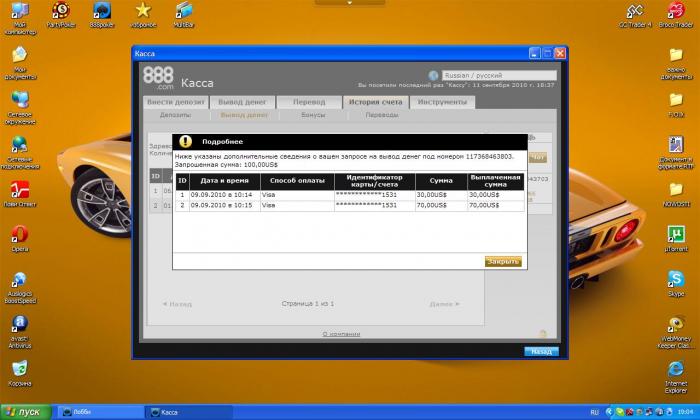Select the row dated 09.09.2010 в 10:15
The image size is (700, 420).
pos(350,205)
